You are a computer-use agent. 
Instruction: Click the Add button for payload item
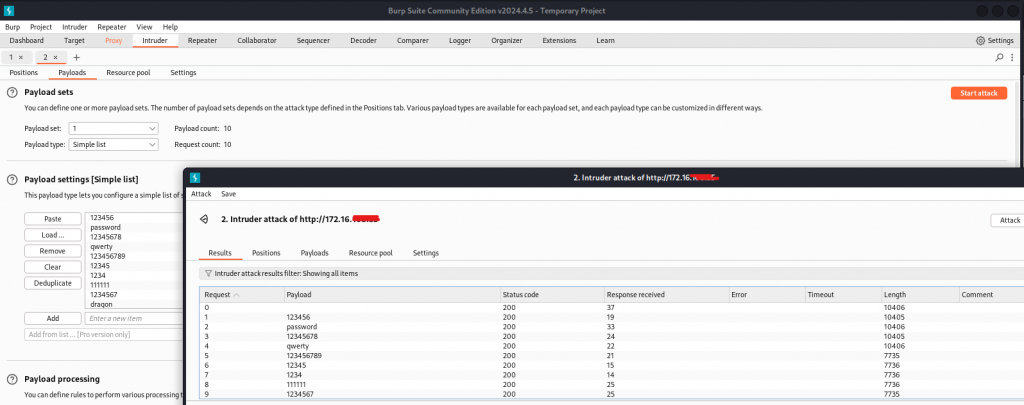point(53,318)
